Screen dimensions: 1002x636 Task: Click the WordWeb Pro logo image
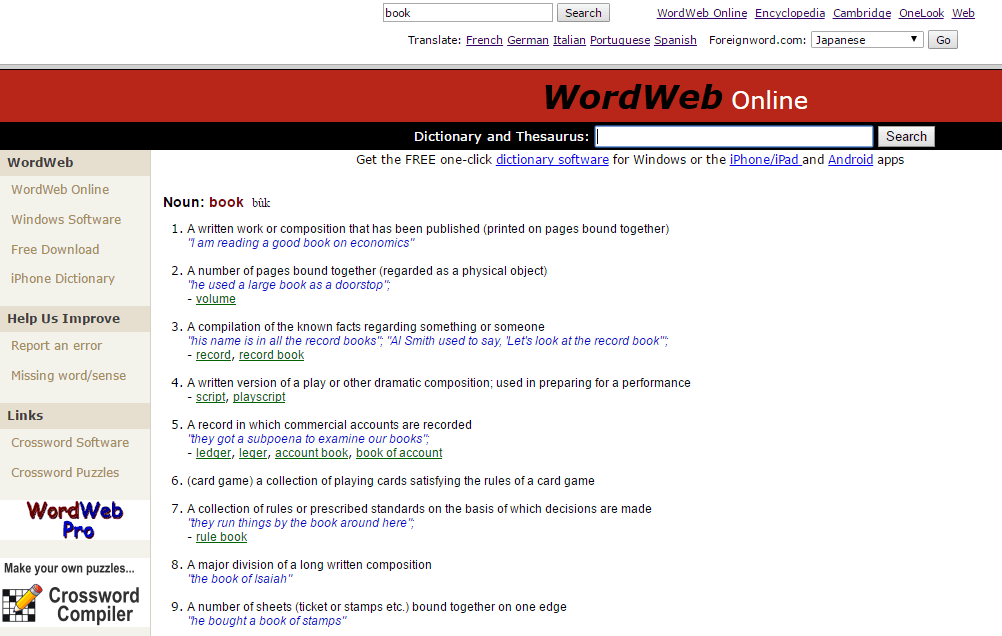(75, 520)
